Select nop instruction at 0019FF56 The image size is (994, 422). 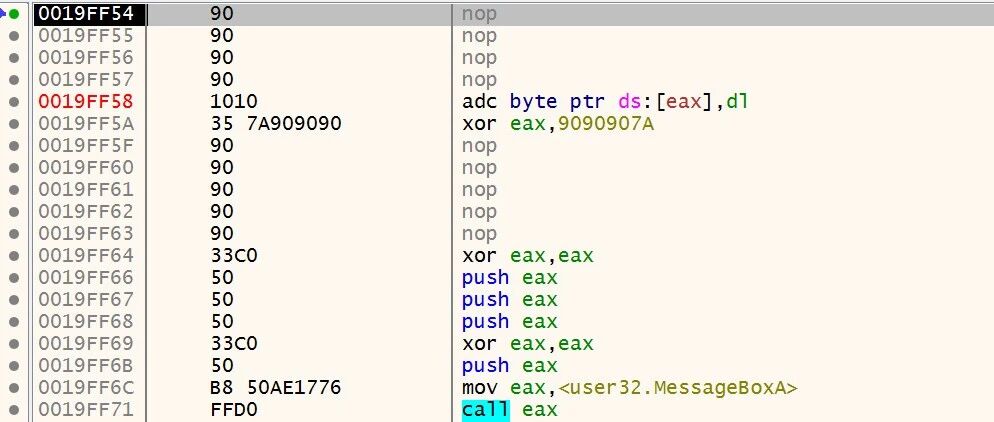click(479, 58)
